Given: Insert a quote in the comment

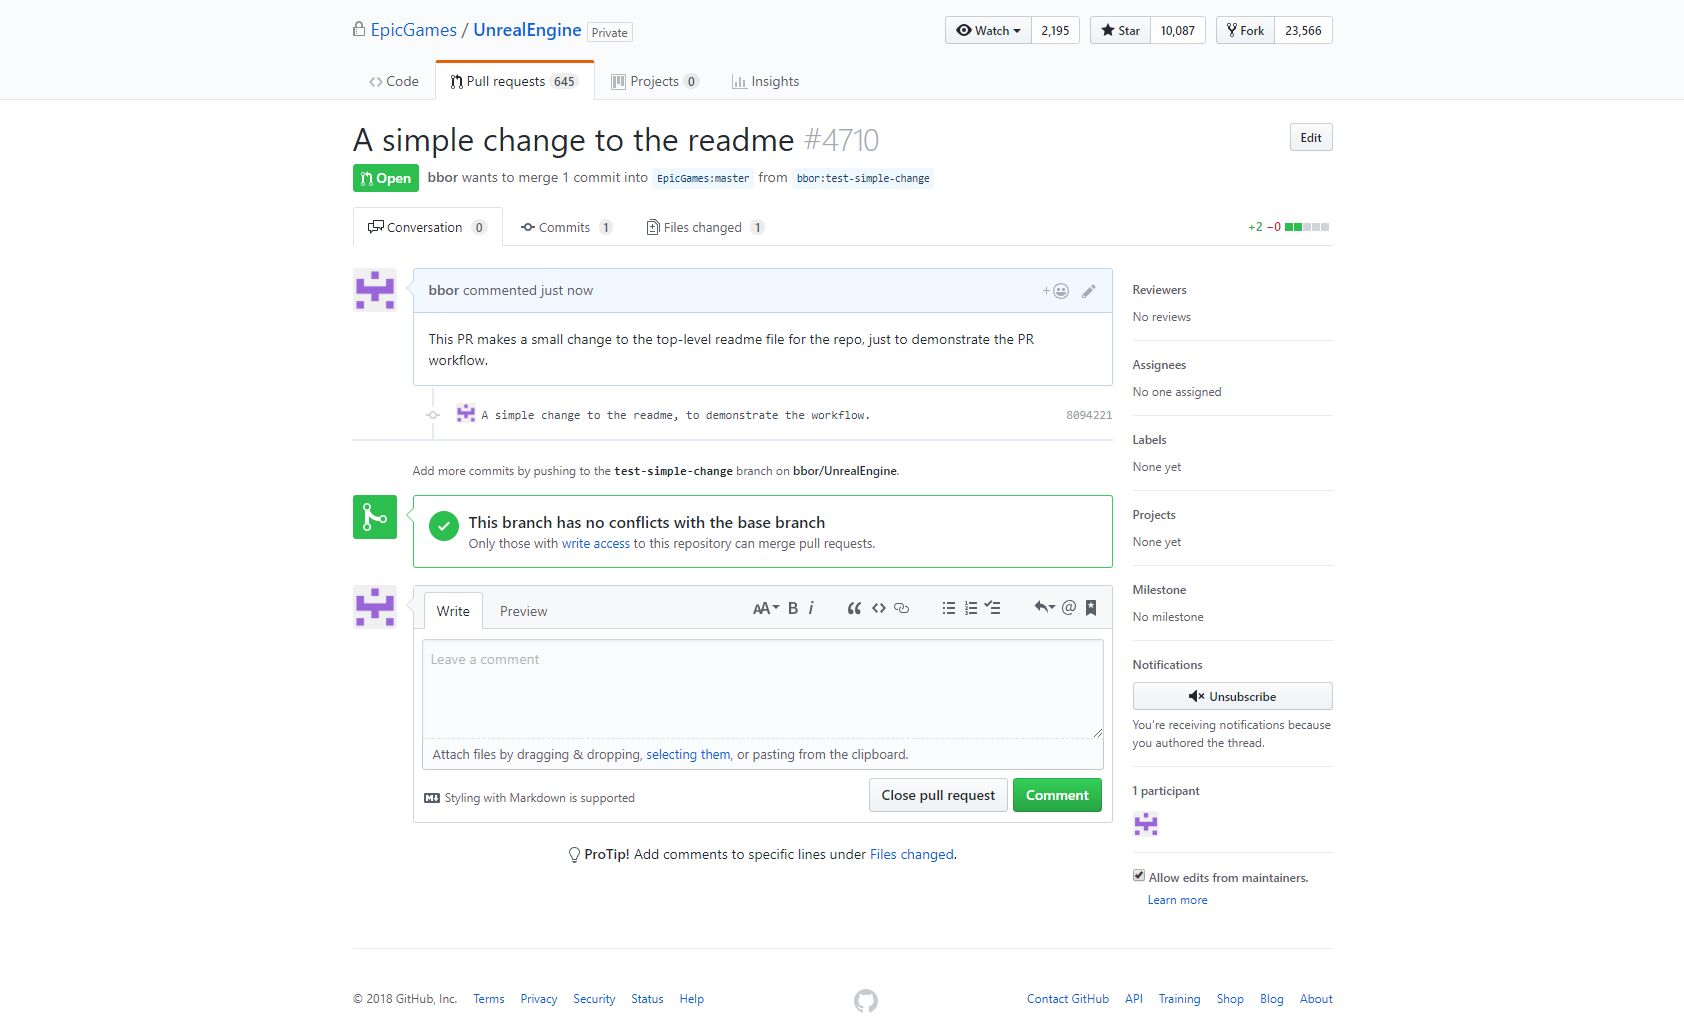Looking at the screenshot, I should point(854,608).
